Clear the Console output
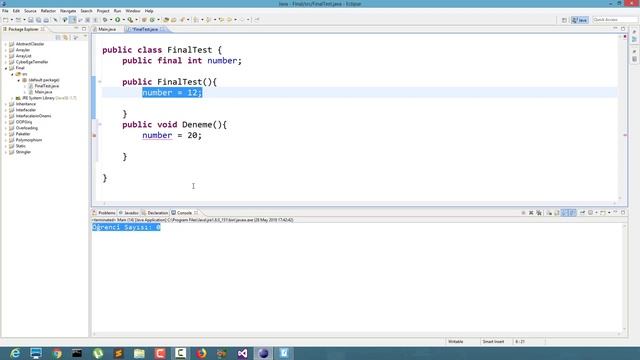640x360 pixels. 549,213
